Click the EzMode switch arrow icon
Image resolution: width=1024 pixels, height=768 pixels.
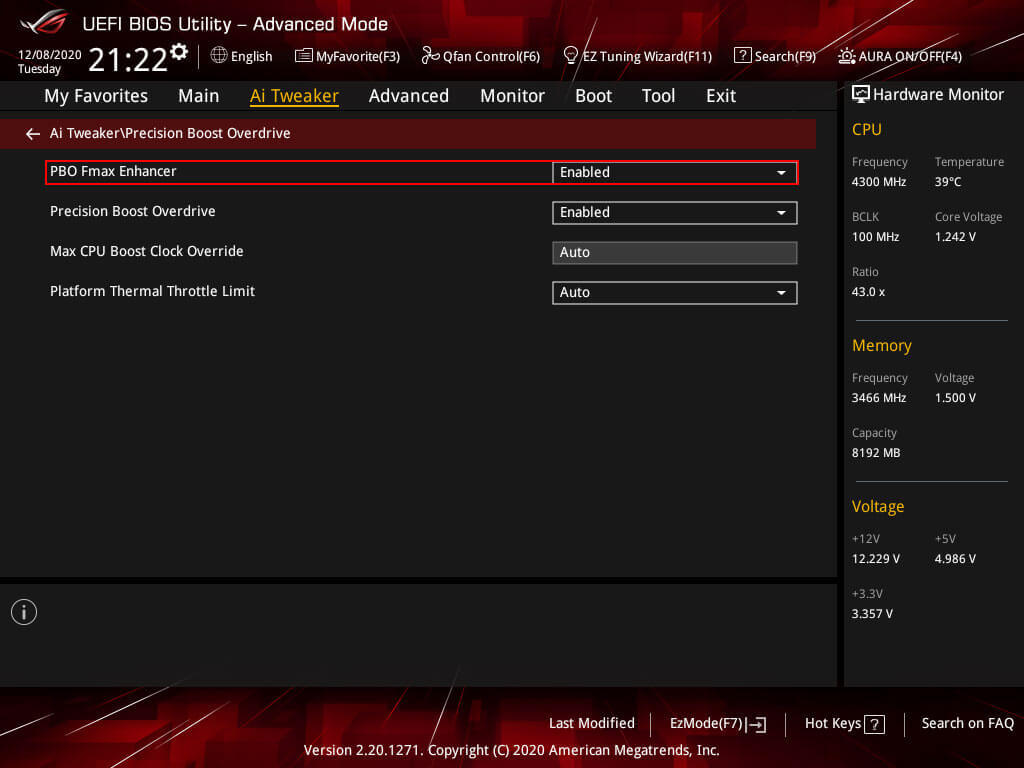[x=757, y=724]
